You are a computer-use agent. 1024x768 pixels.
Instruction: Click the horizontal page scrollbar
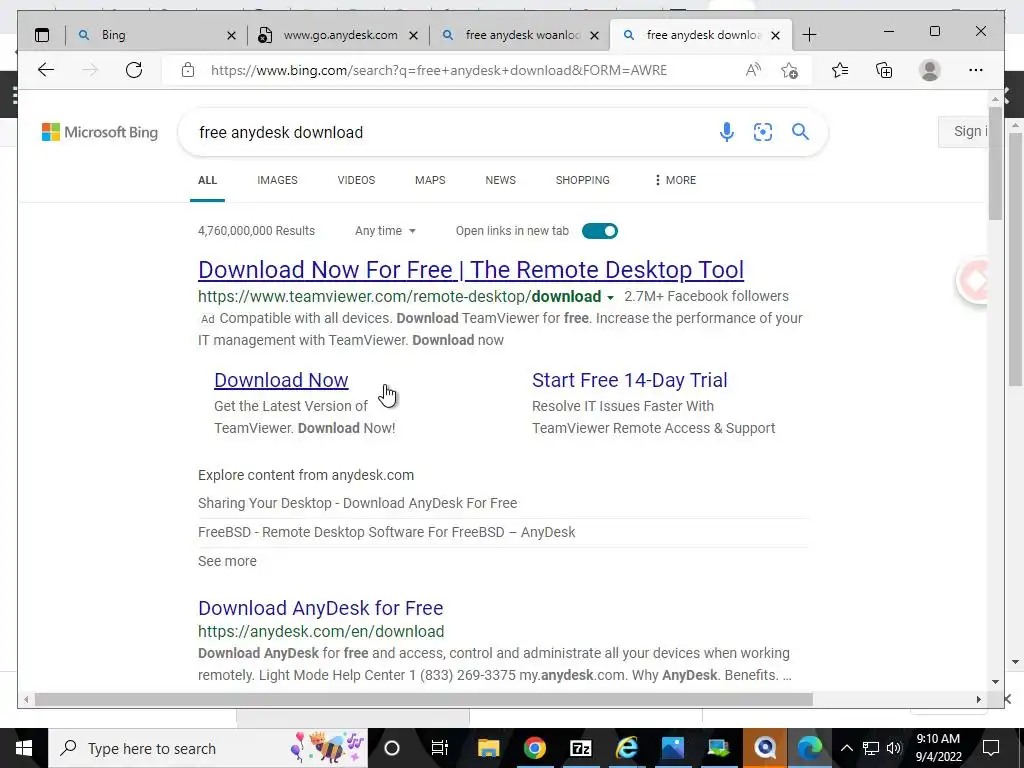point(424,699)
